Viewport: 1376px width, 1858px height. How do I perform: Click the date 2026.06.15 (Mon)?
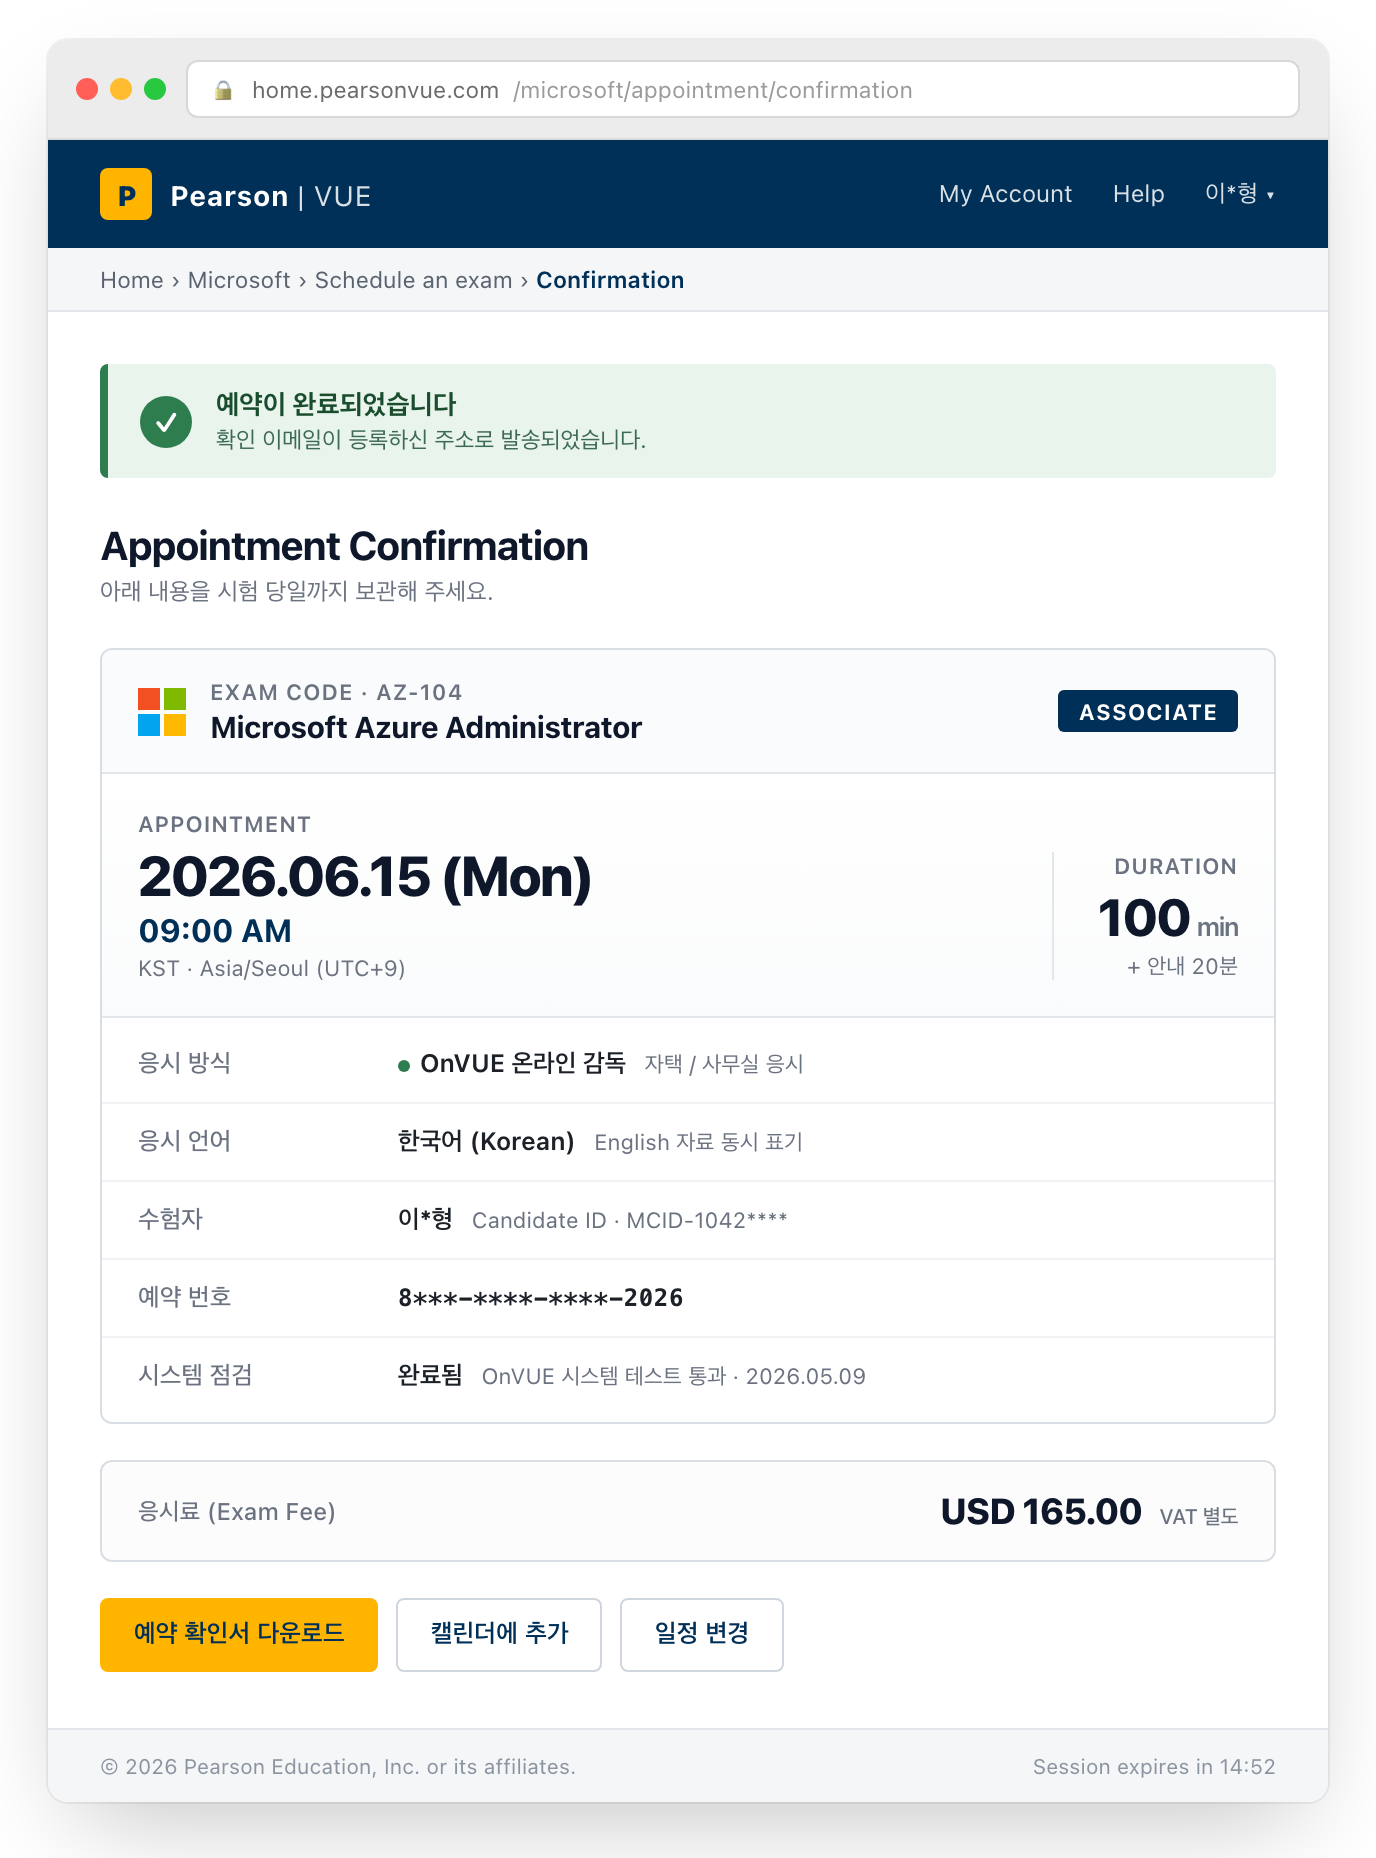(365, 877)
